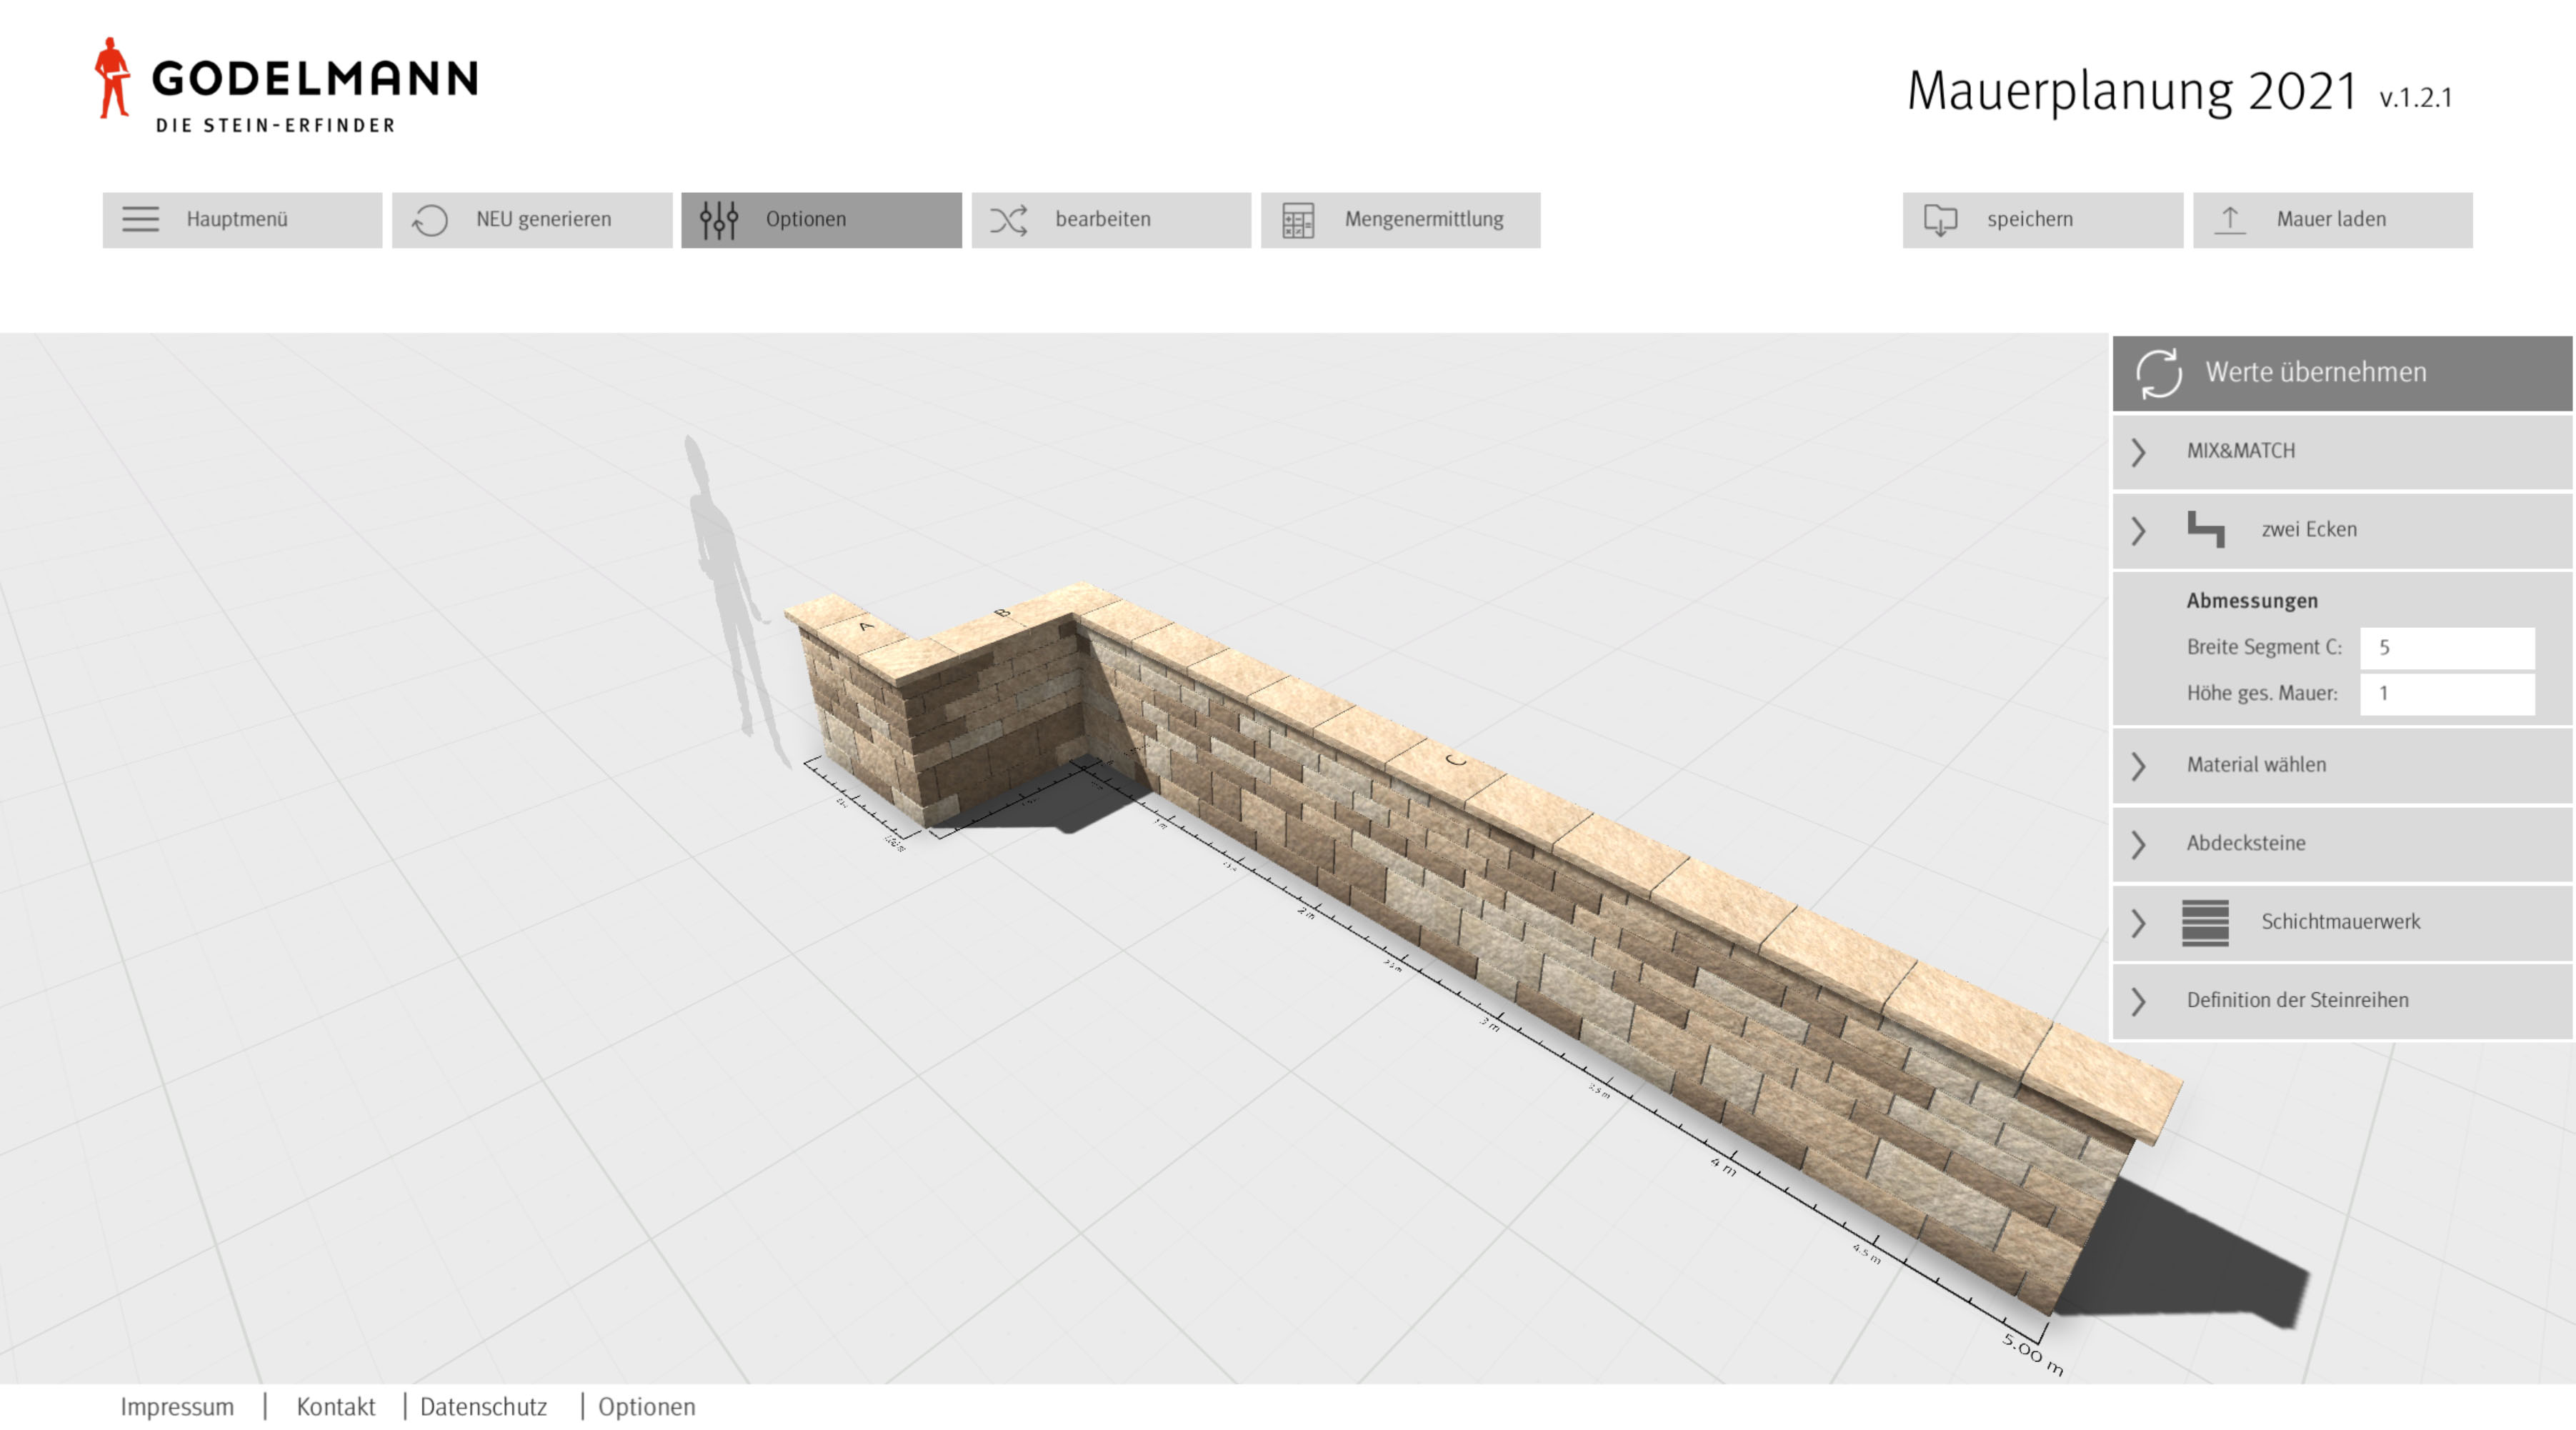
Task: Click the MIX&MATCH label
Action: [x=2240, y=451]
